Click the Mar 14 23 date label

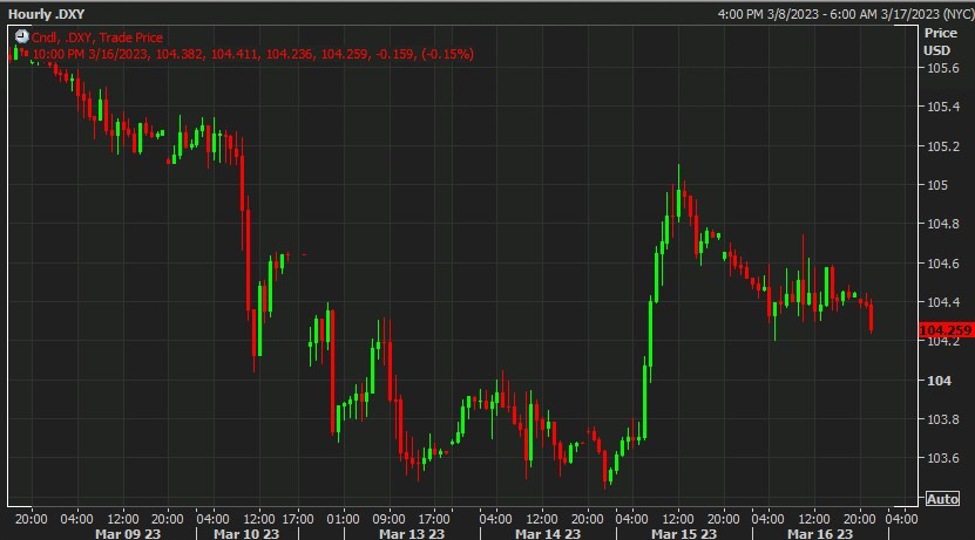click(x=548, y=534)
